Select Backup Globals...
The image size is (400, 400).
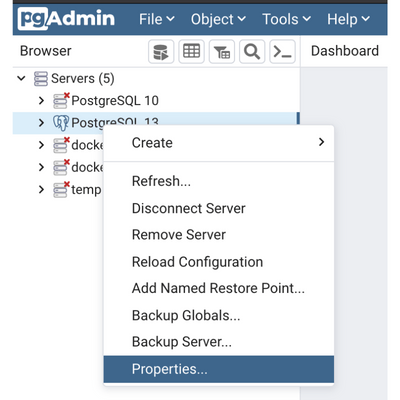(x=219, y=315)
